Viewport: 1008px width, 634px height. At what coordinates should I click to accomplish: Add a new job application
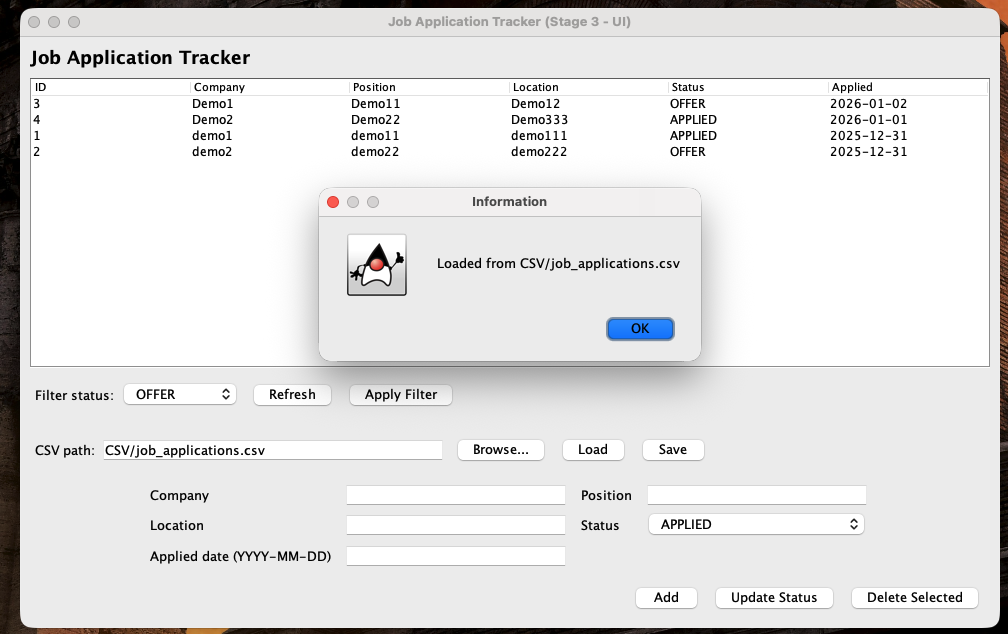pyautogui.click(x=666, y=597)
